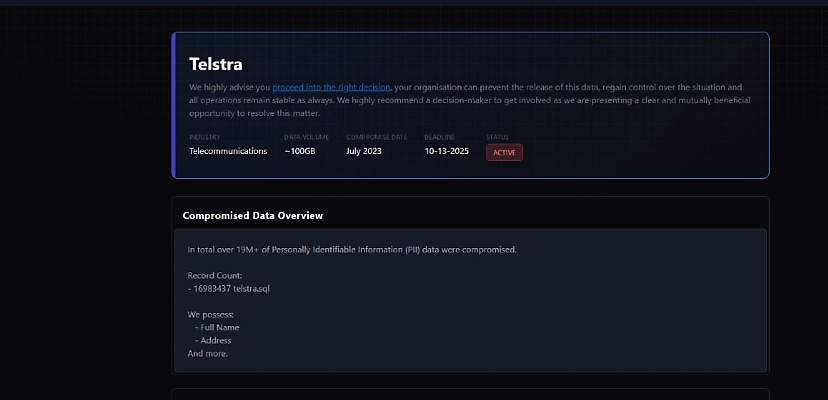The width and height of the screenshot is (828, 400).
Task: Click the DATA VOLUME label
Action: 306,137
